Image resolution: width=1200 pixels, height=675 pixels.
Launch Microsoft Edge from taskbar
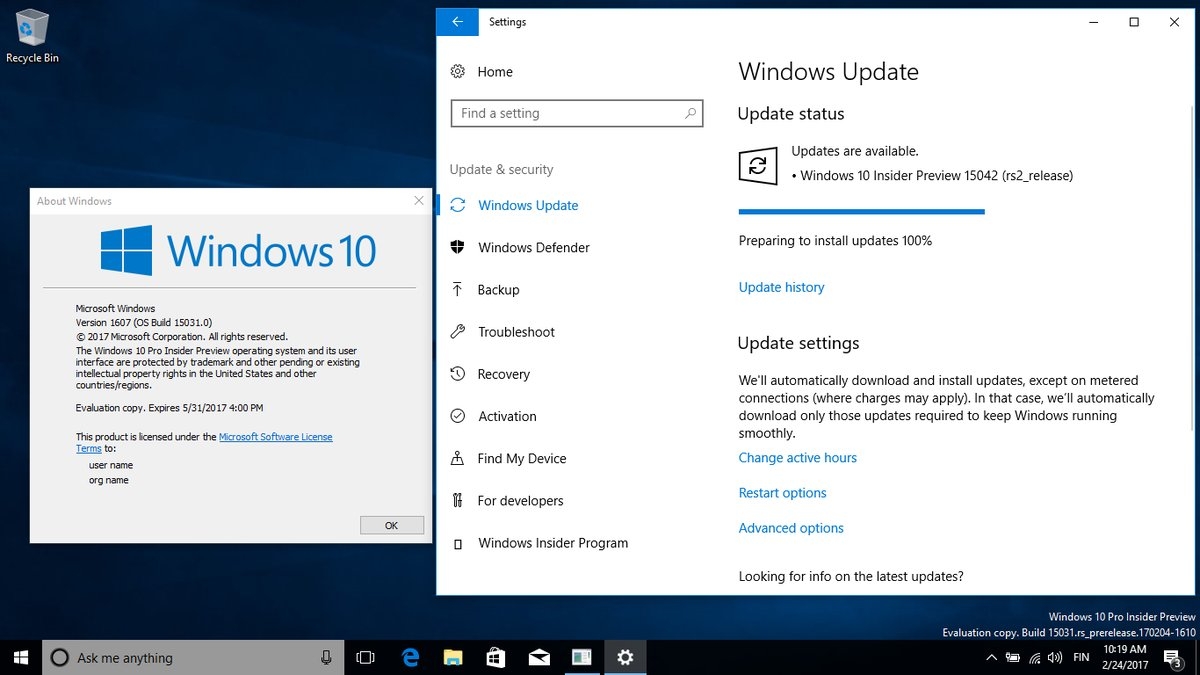pos(410,657)
